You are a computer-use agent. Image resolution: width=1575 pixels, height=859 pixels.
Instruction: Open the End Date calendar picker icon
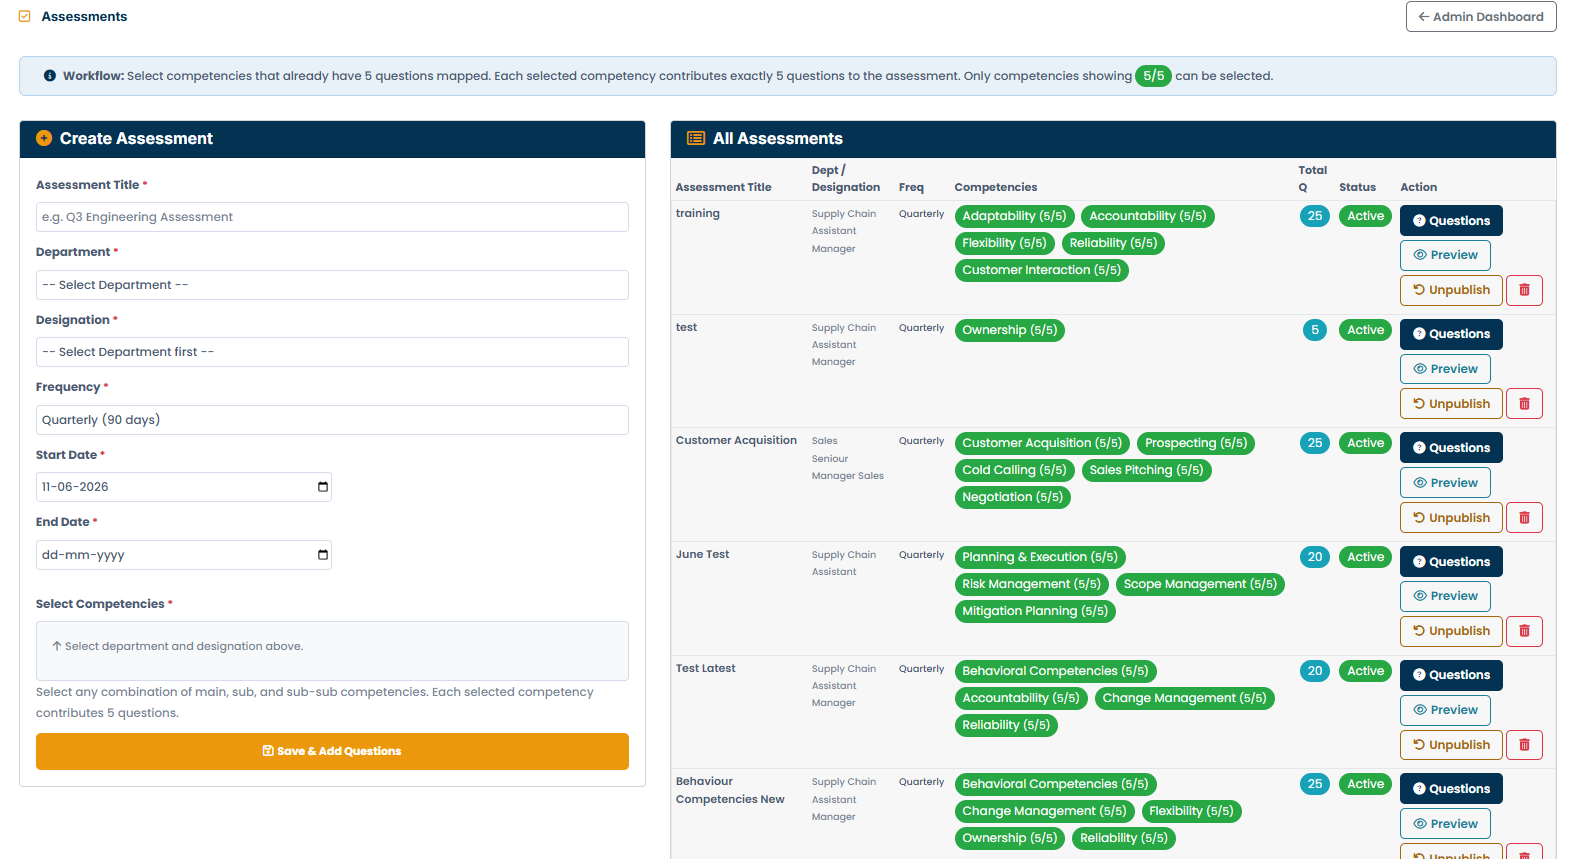click(x=323, y=555)
